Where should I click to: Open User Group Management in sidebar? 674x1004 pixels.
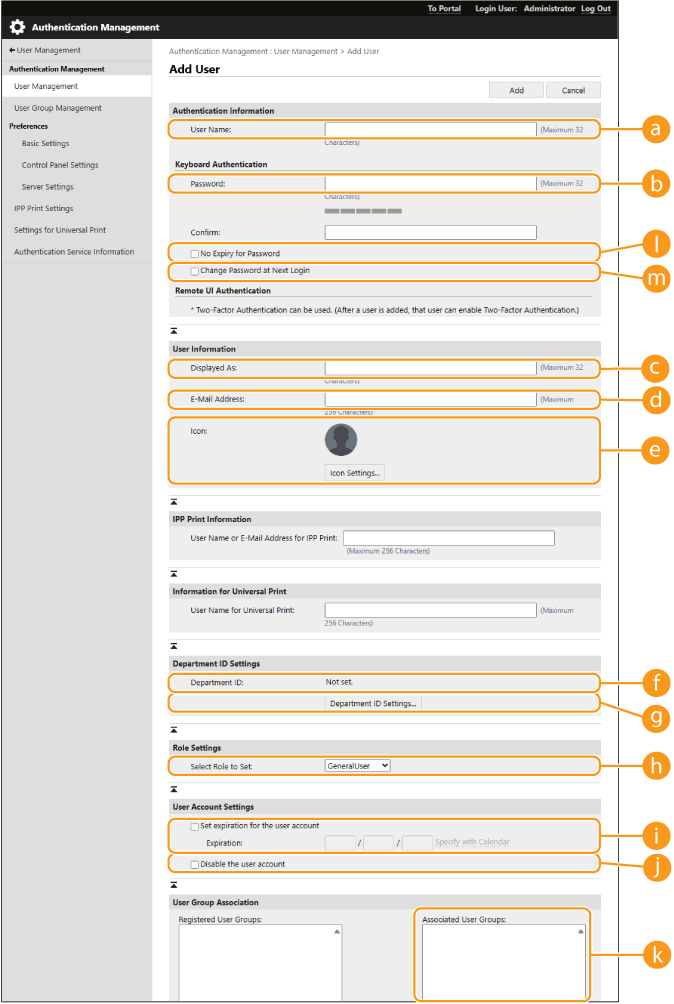coord(58,108)
